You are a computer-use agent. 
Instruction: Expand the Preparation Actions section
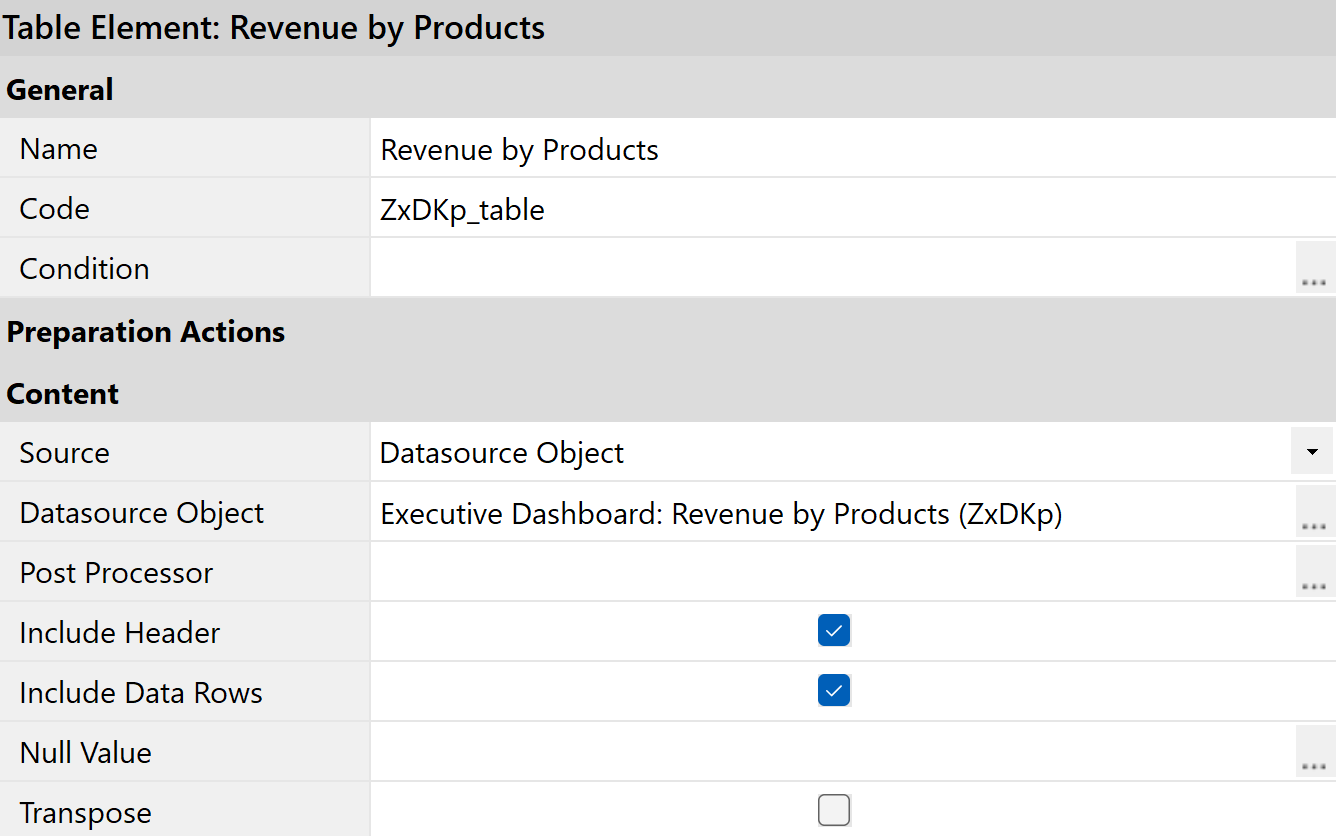(146, 332)
